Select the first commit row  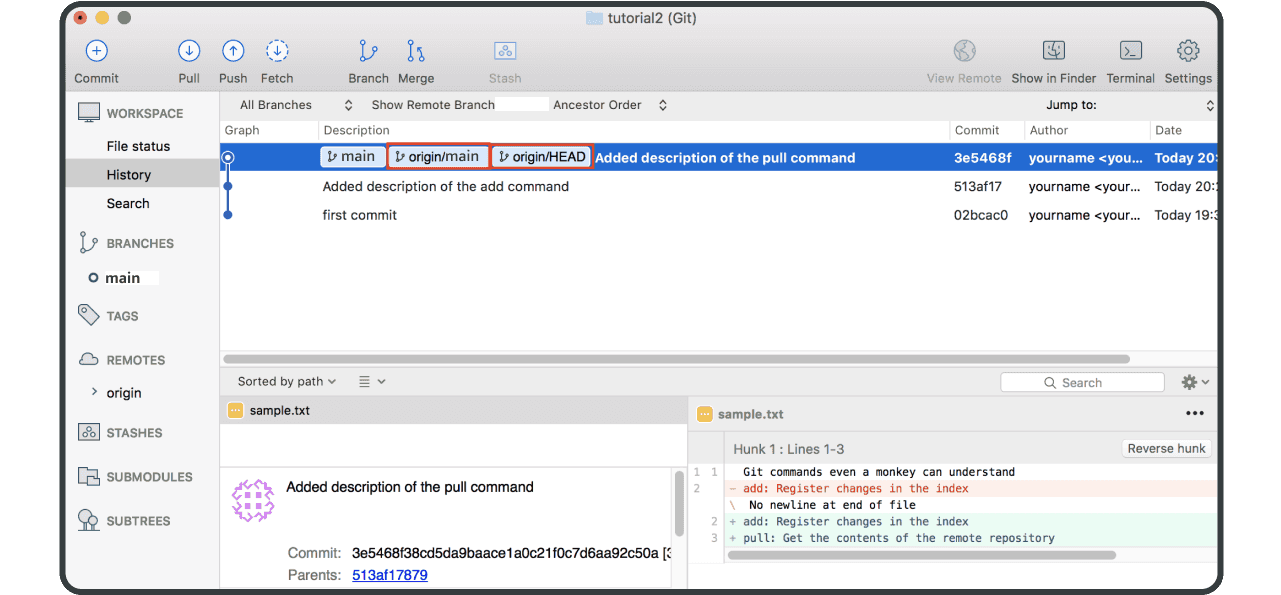tap(360, 215)
